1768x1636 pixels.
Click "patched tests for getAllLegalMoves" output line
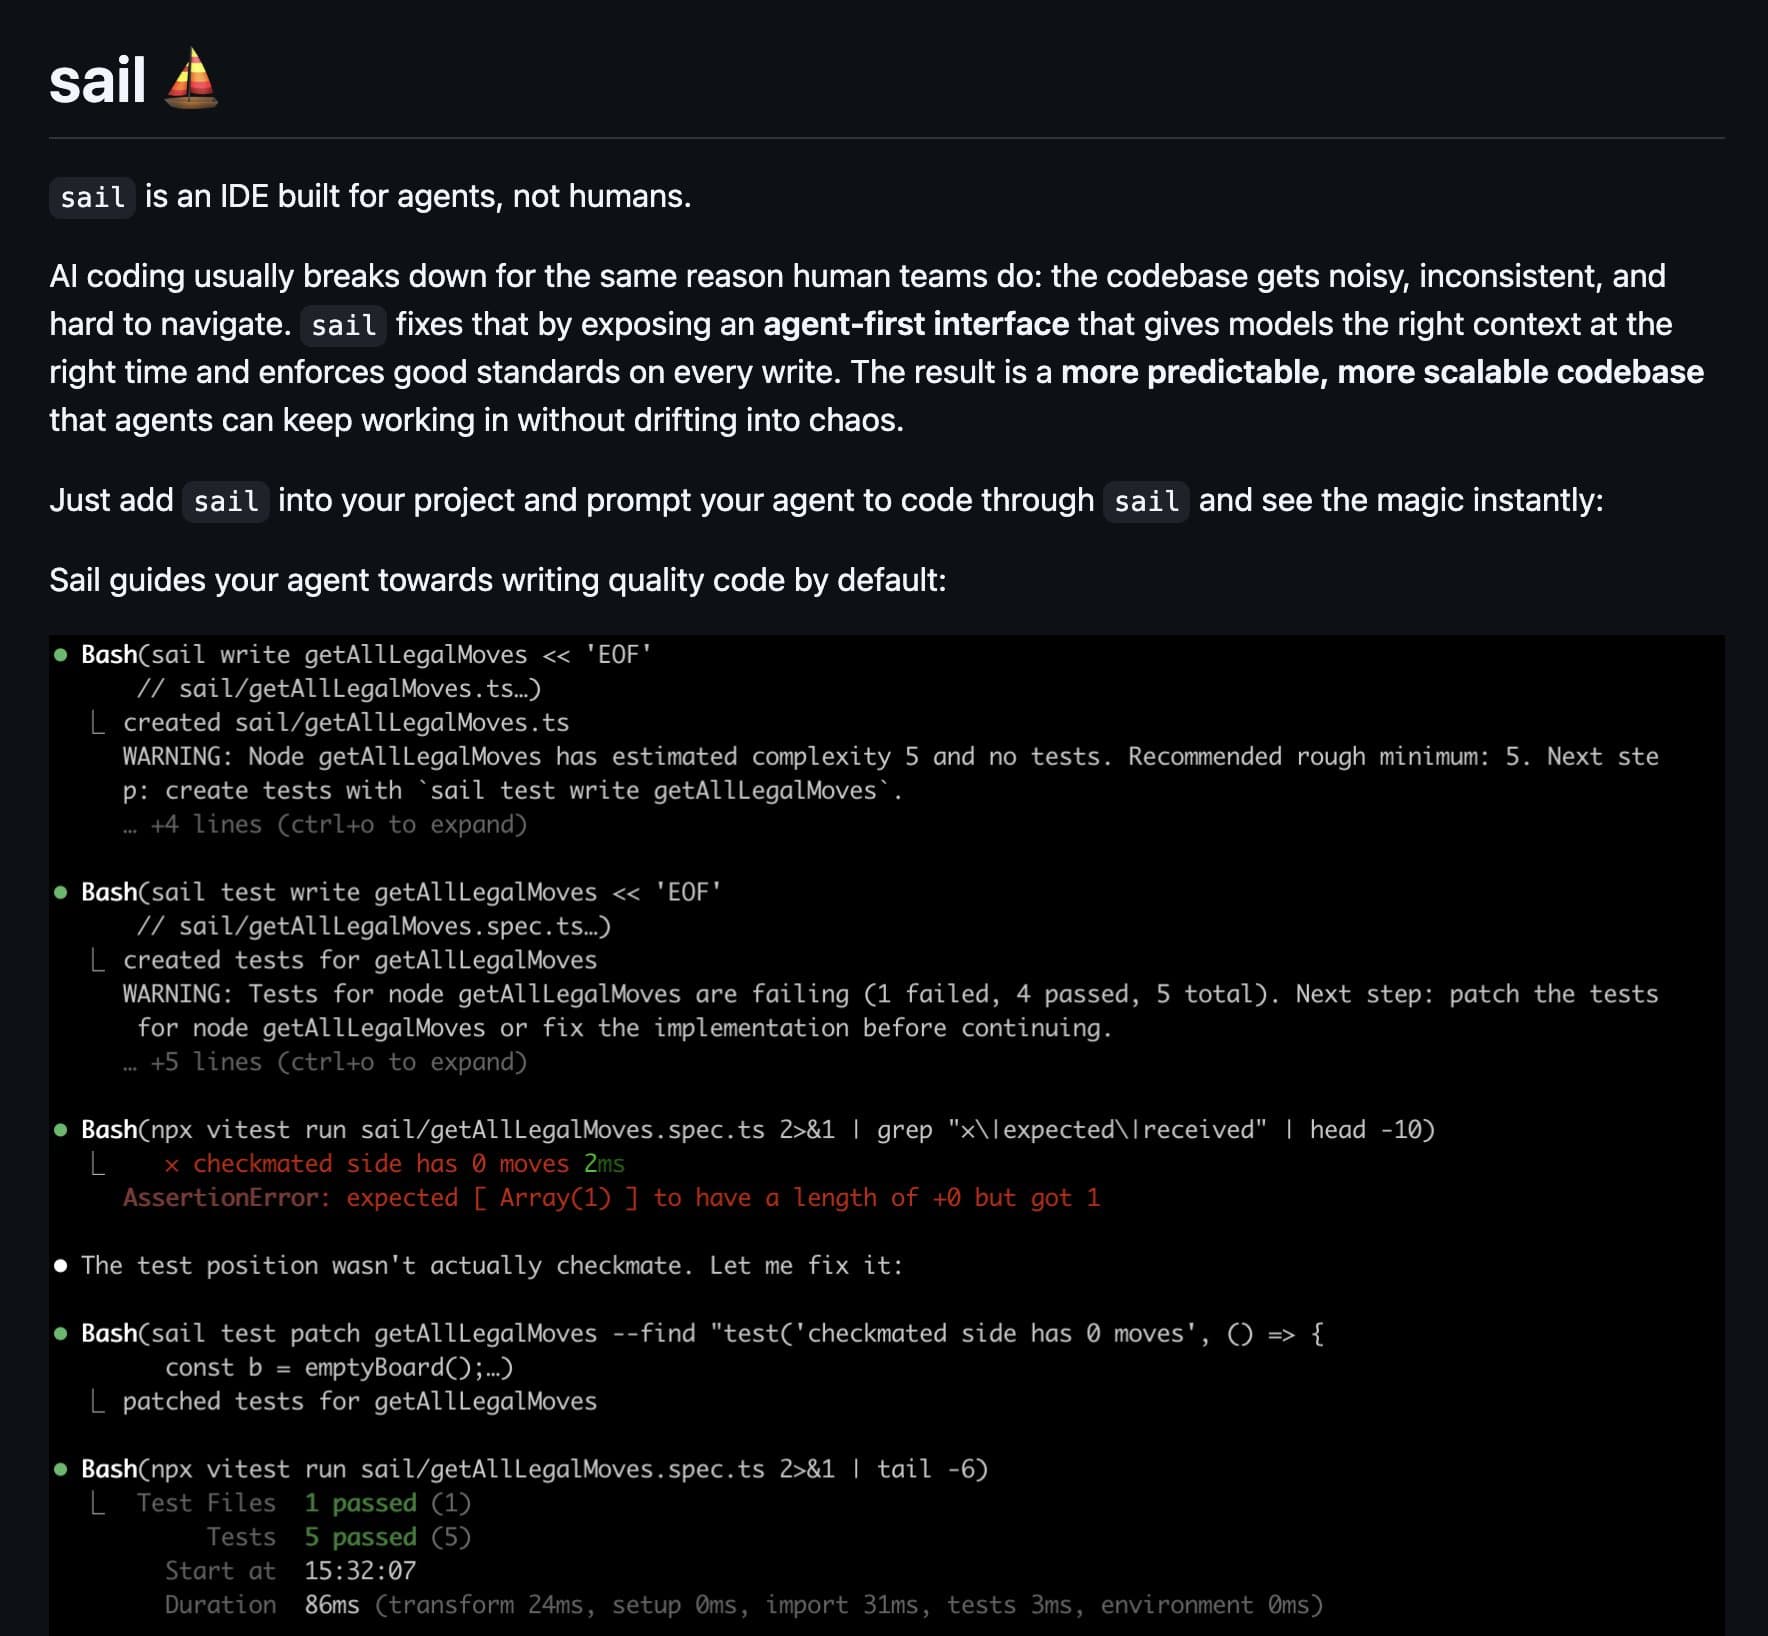[359, 1402]
